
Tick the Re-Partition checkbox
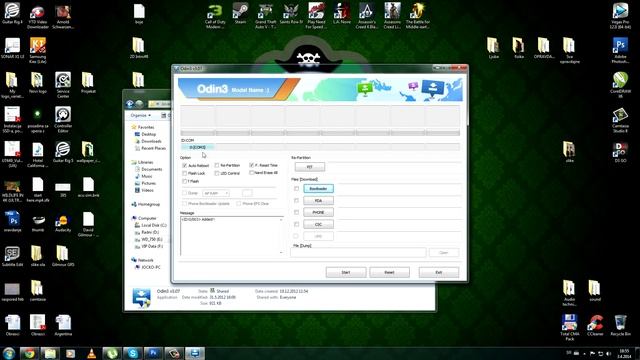[x=217, y=165]
